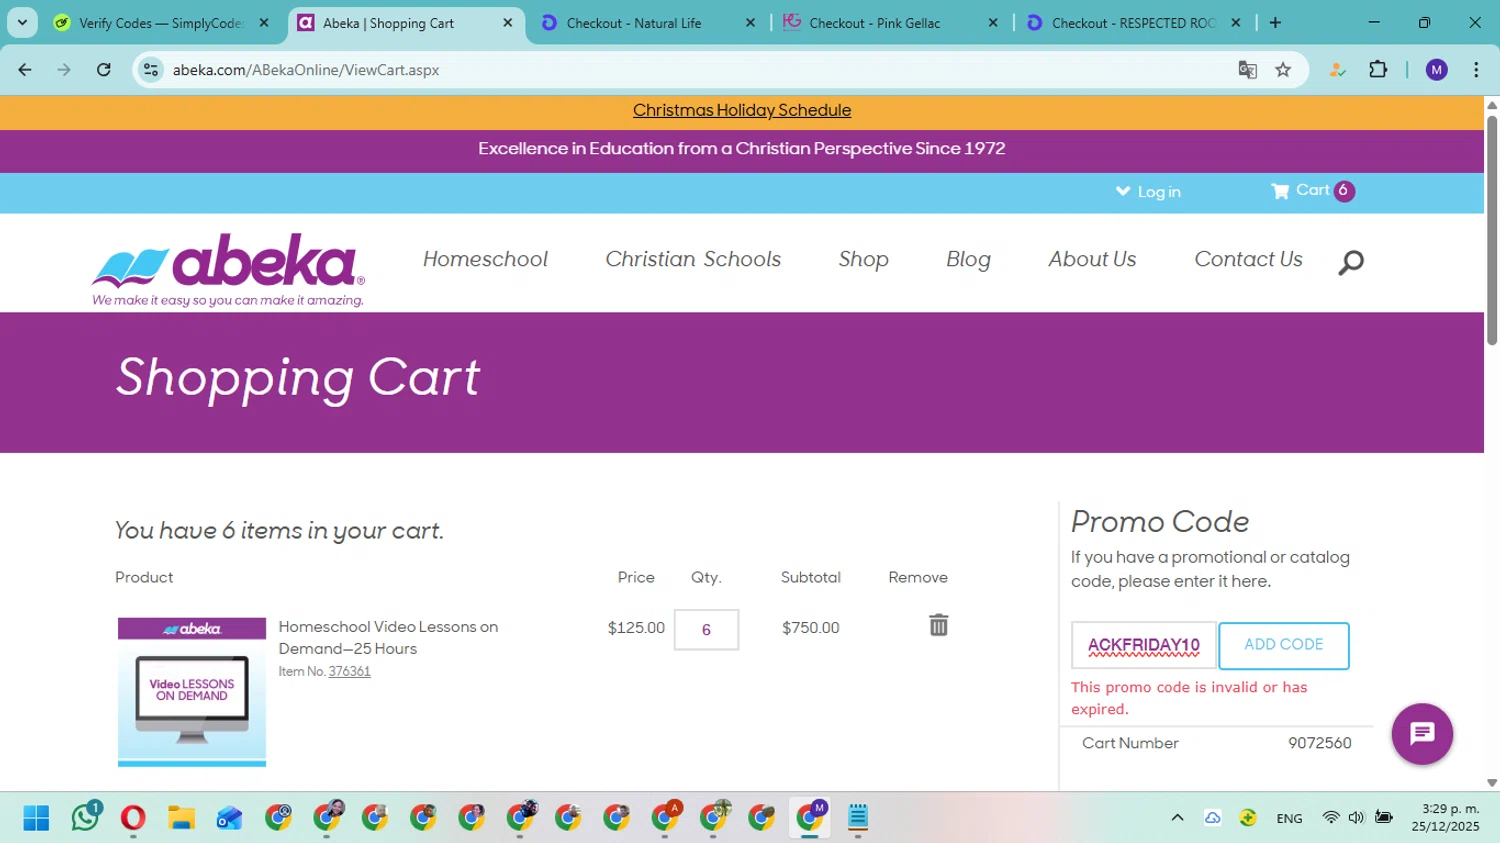Screen dimensions: 1500x843
Task: Click the $750.00 subtotal value
Action: pos(811,628)
